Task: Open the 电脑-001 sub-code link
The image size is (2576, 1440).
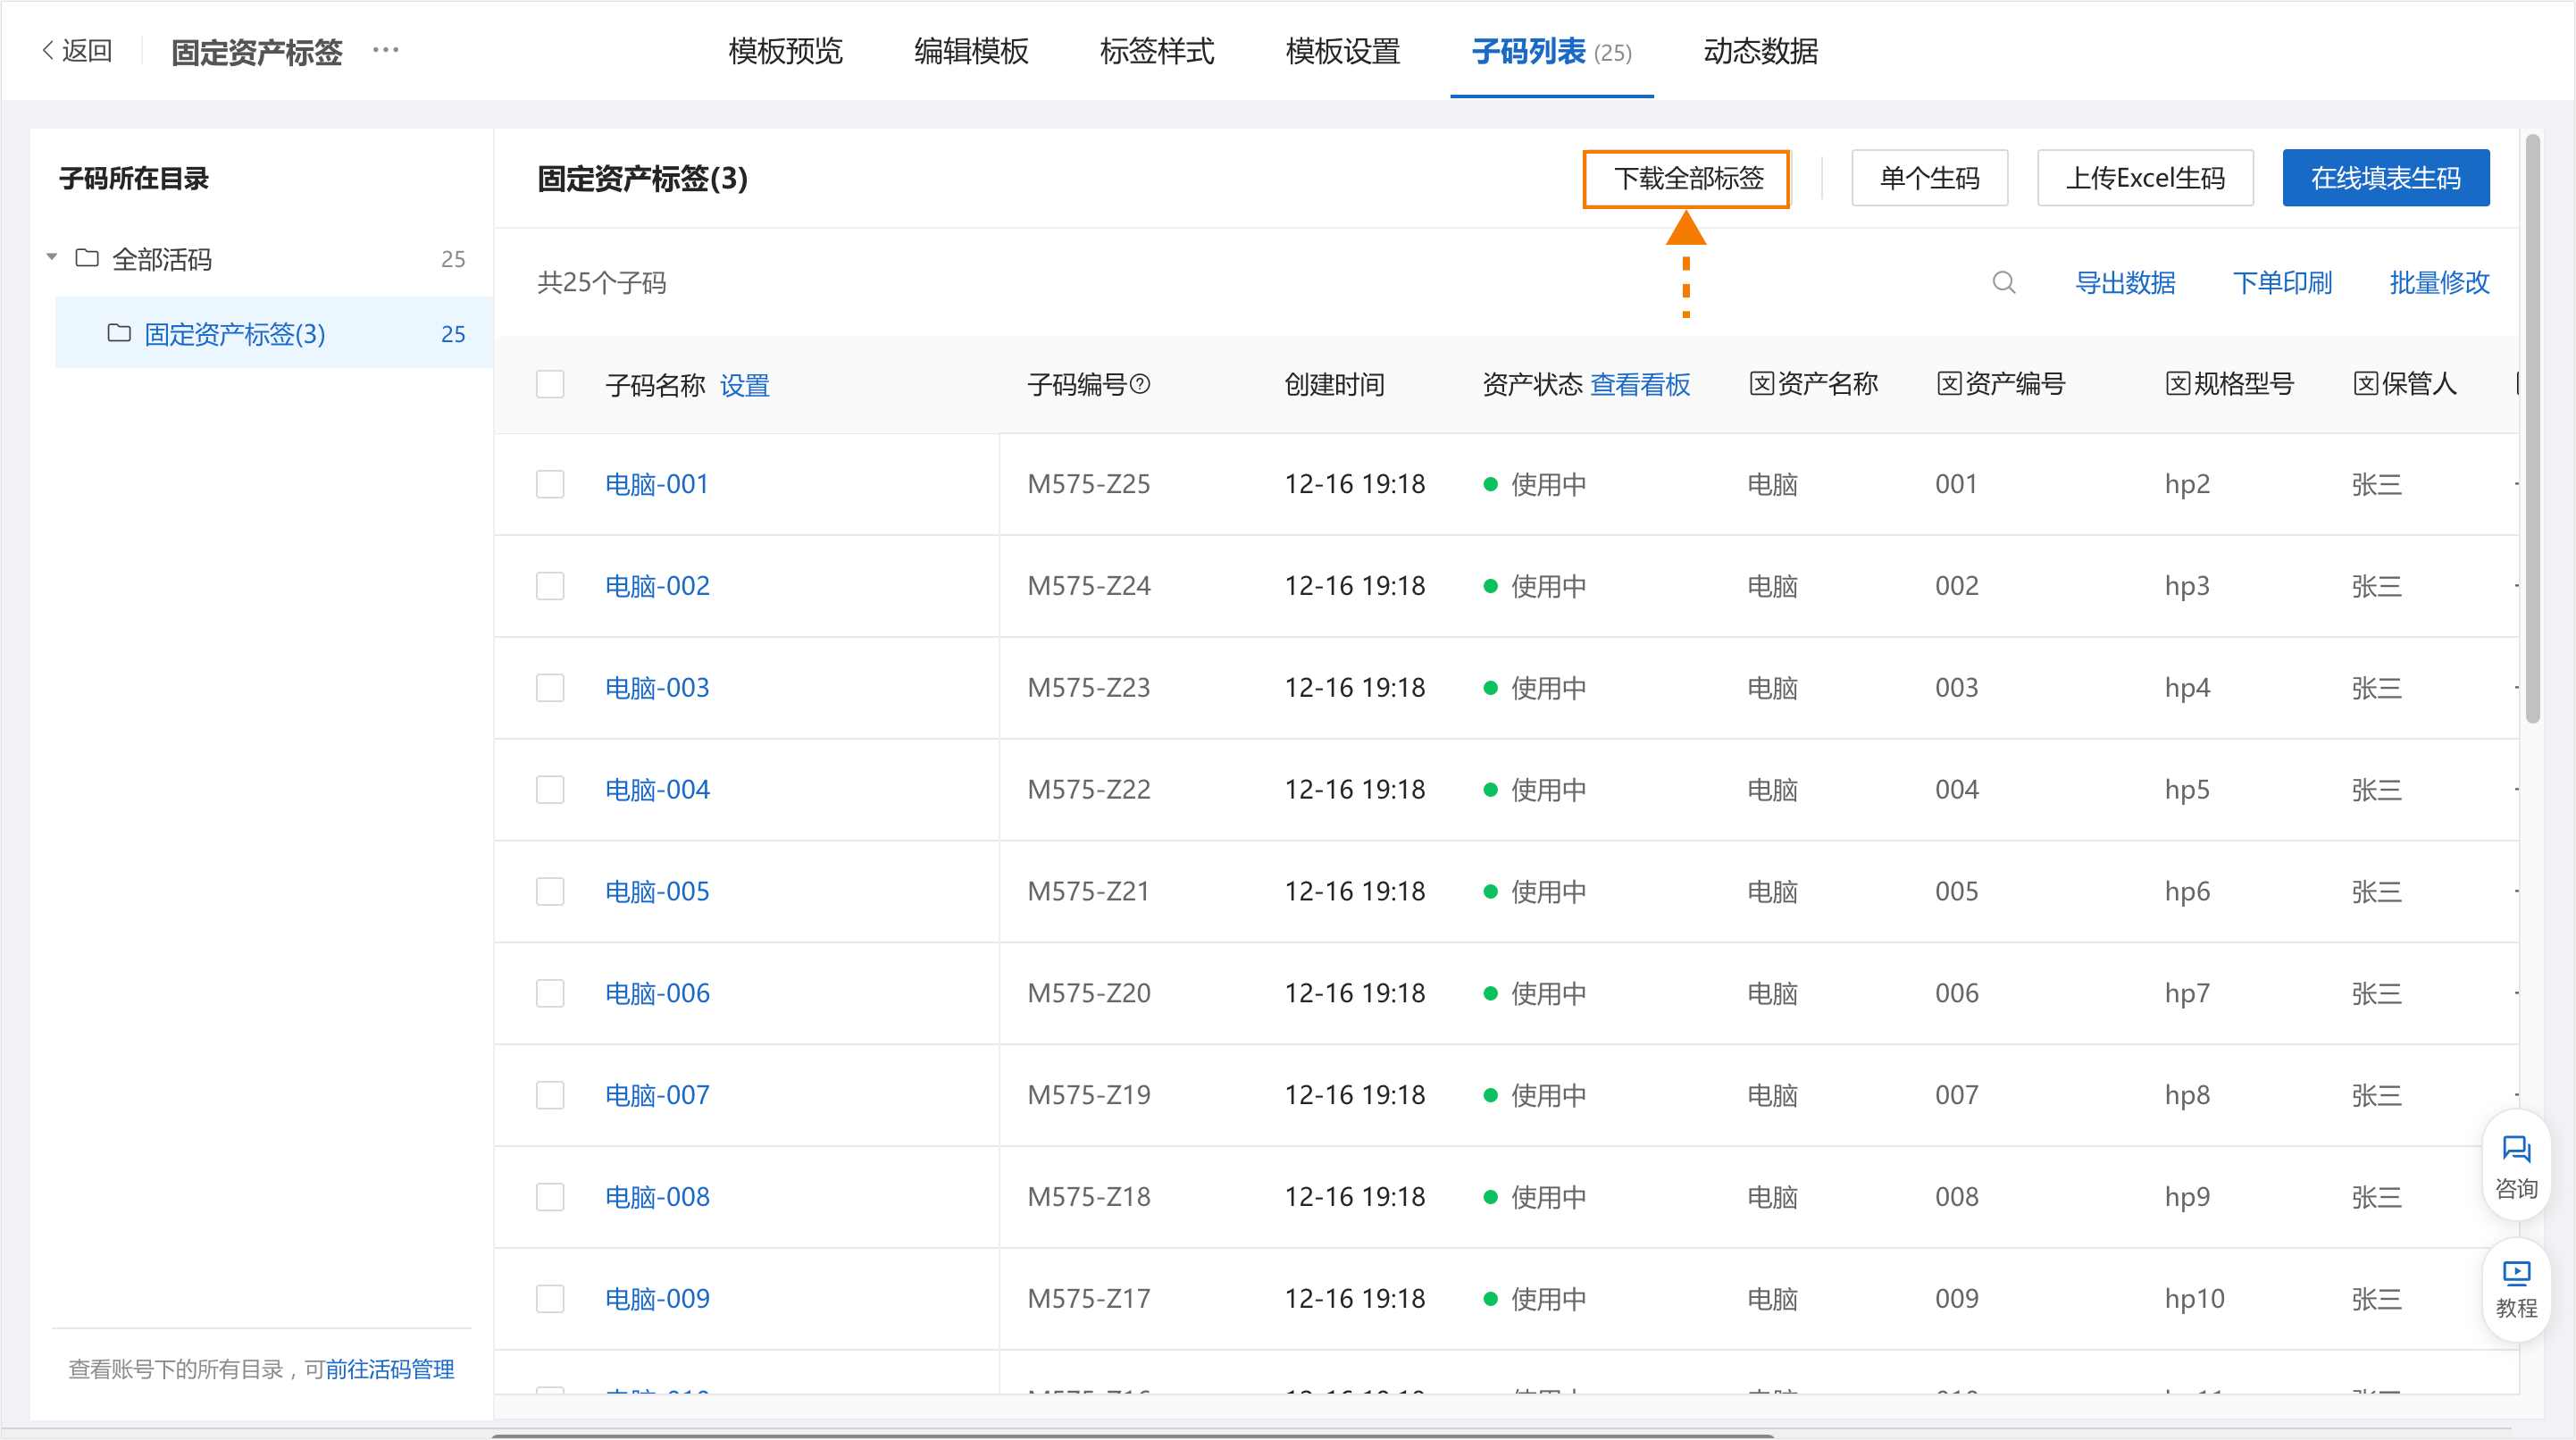Action: (657, 484)
